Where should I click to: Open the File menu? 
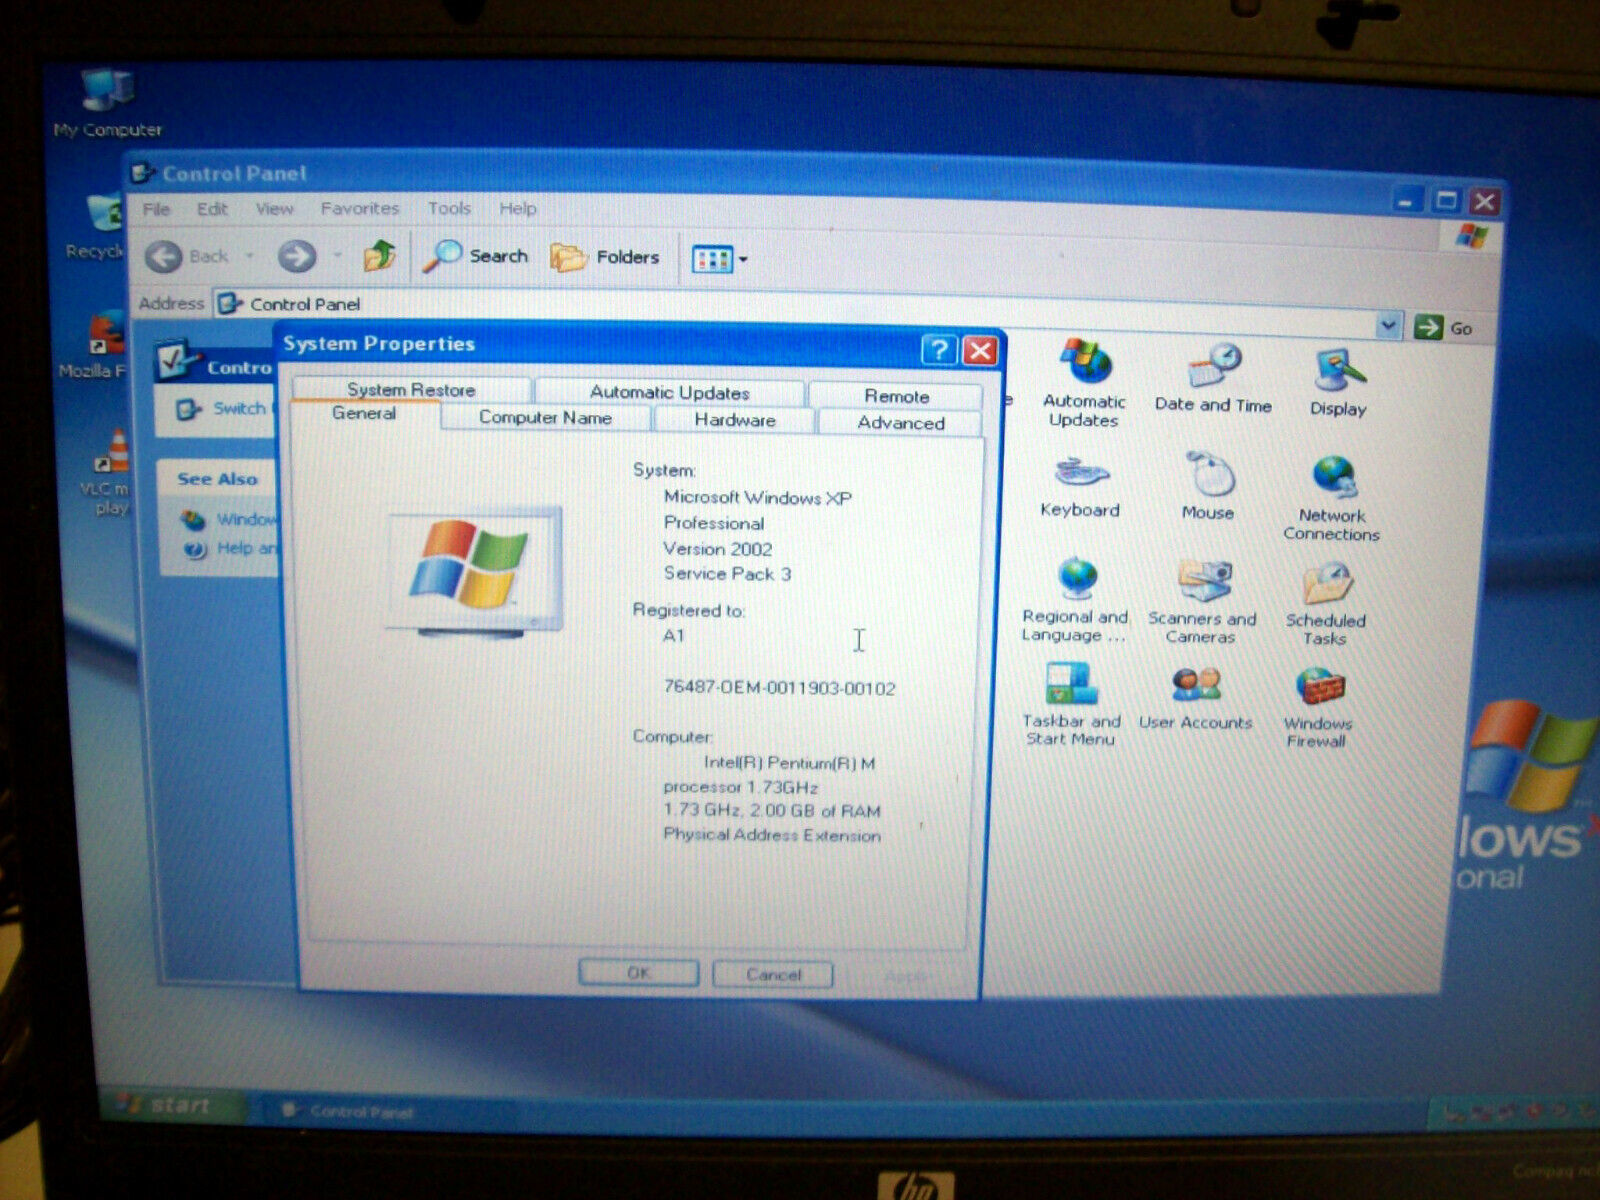156,208
